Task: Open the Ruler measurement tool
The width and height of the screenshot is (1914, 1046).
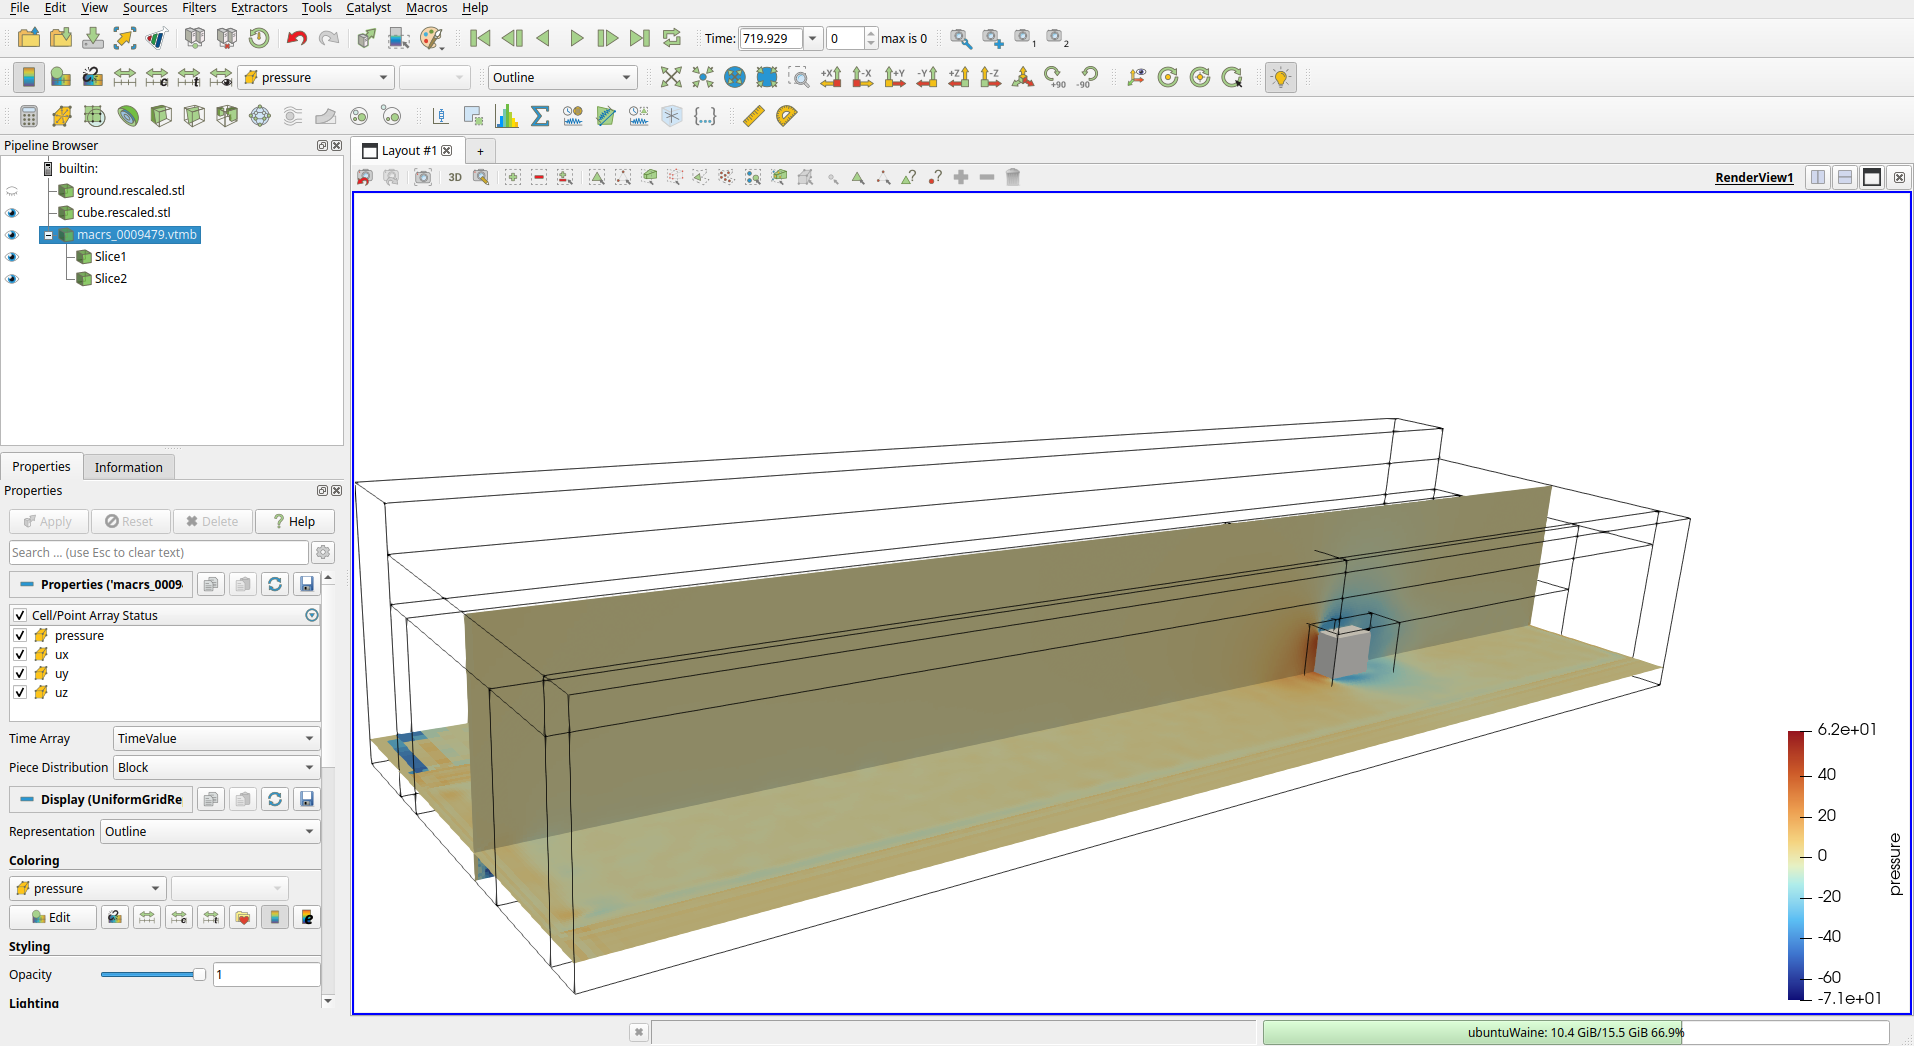Action: pos(754,116)
